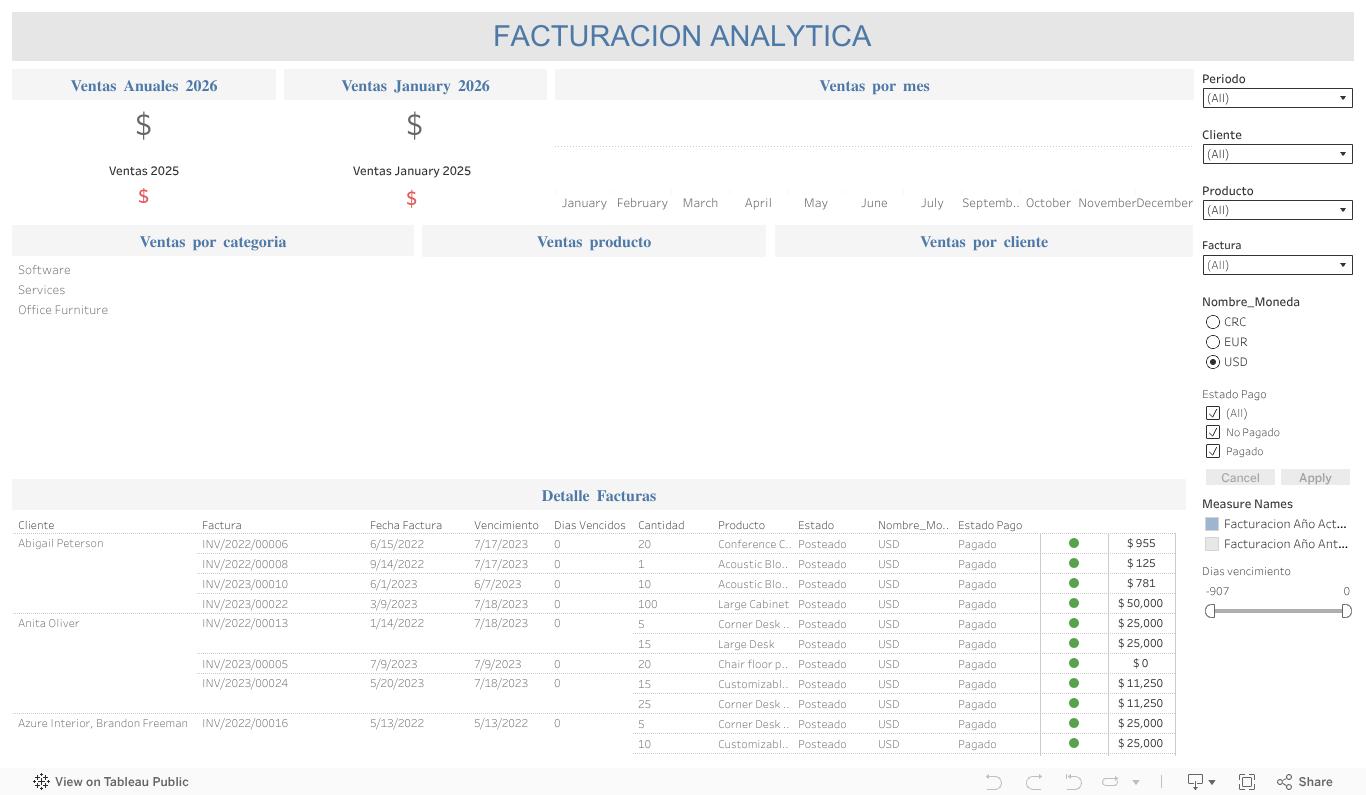The height and width of the screenshot is (795, 1366).
Task: Click the Fecha Factura column header
Action: (x=406, y=525)
